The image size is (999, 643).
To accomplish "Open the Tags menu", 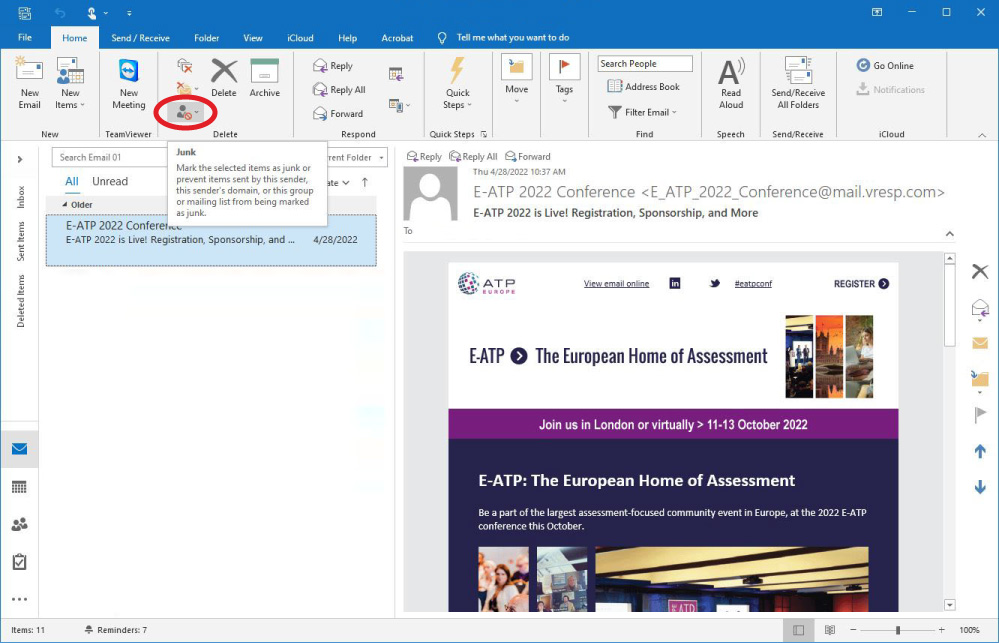I will [564, 79].
